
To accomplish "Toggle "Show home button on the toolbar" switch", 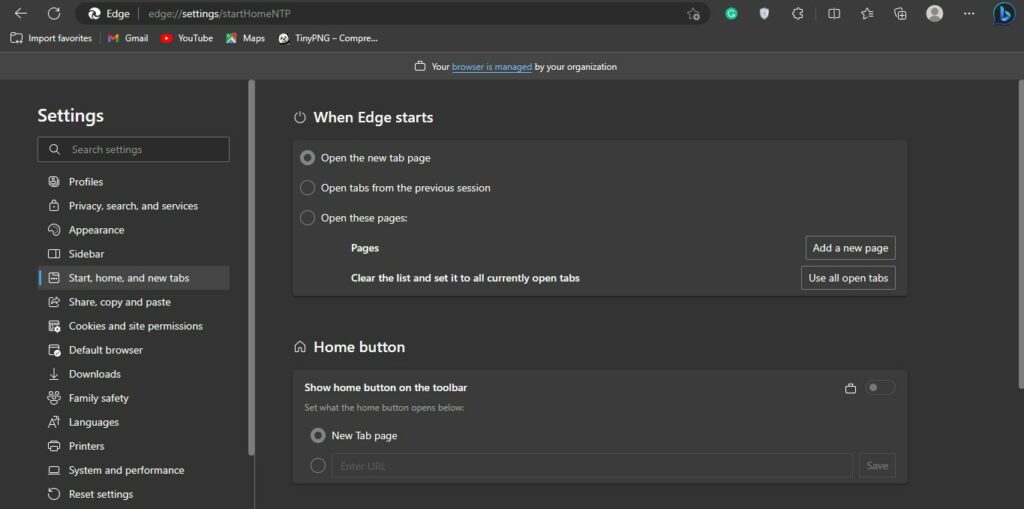I will 880,388.
